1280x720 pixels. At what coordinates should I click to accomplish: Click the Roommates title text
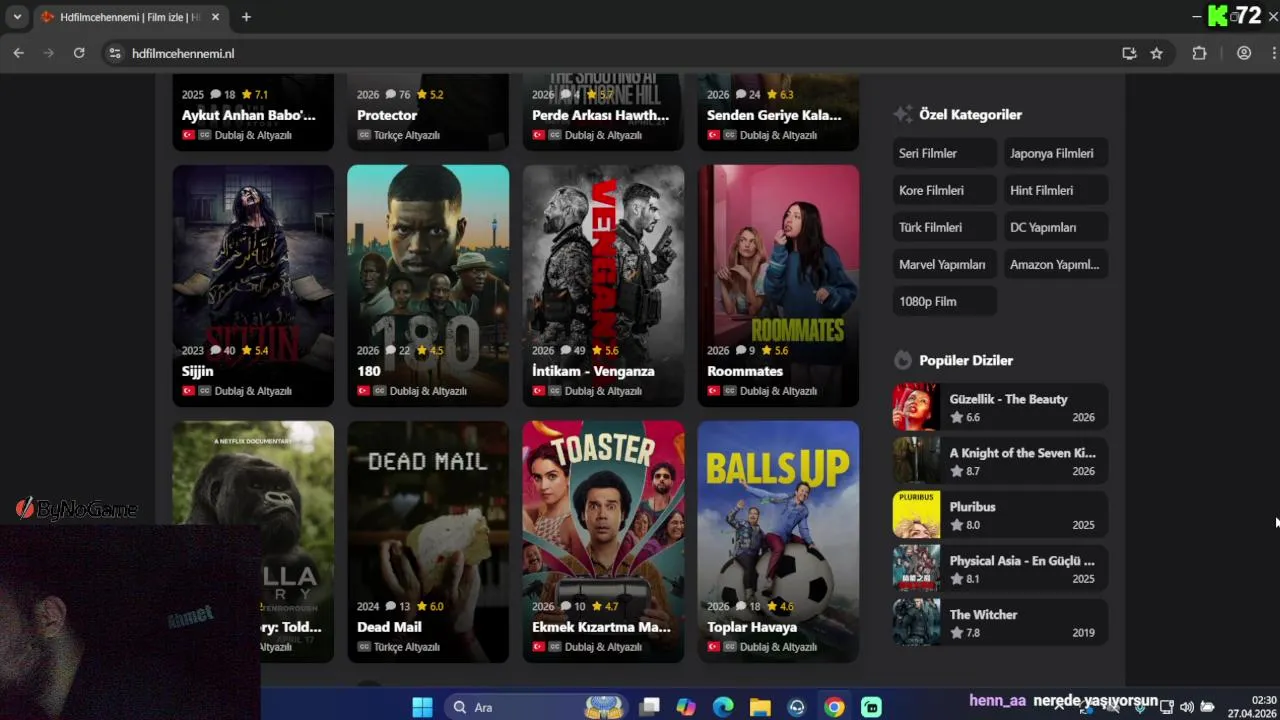coord(745,371)
